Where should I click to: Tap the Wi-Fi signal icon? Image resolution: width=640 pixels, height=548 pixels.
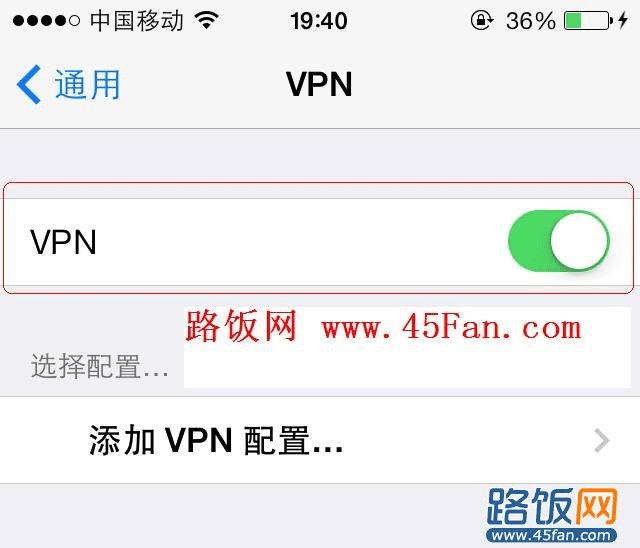207,19
